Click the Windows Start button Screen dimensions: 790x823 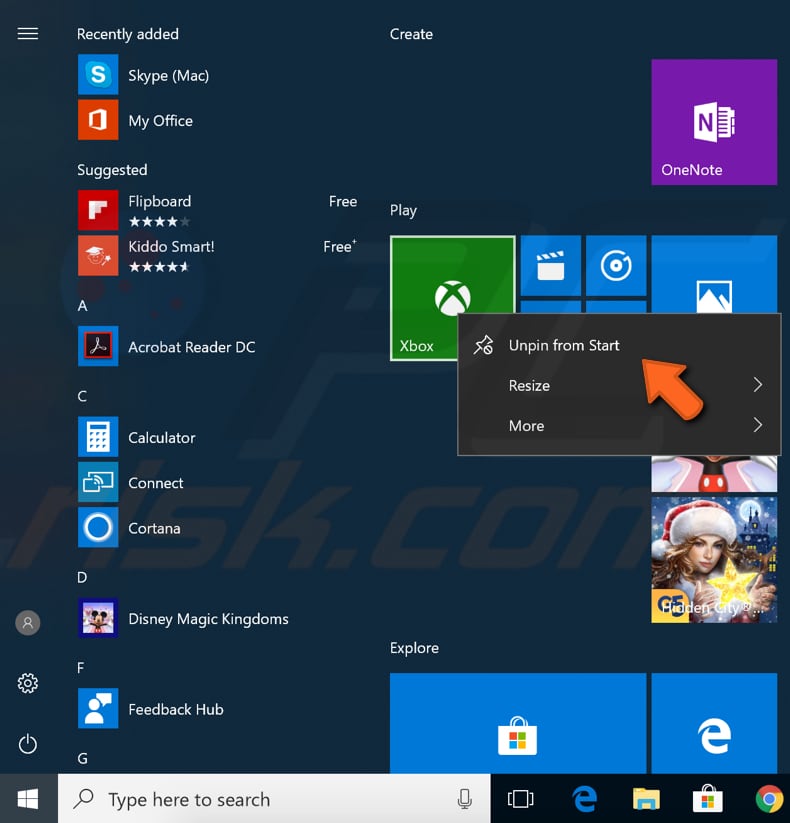click(28, 798)
